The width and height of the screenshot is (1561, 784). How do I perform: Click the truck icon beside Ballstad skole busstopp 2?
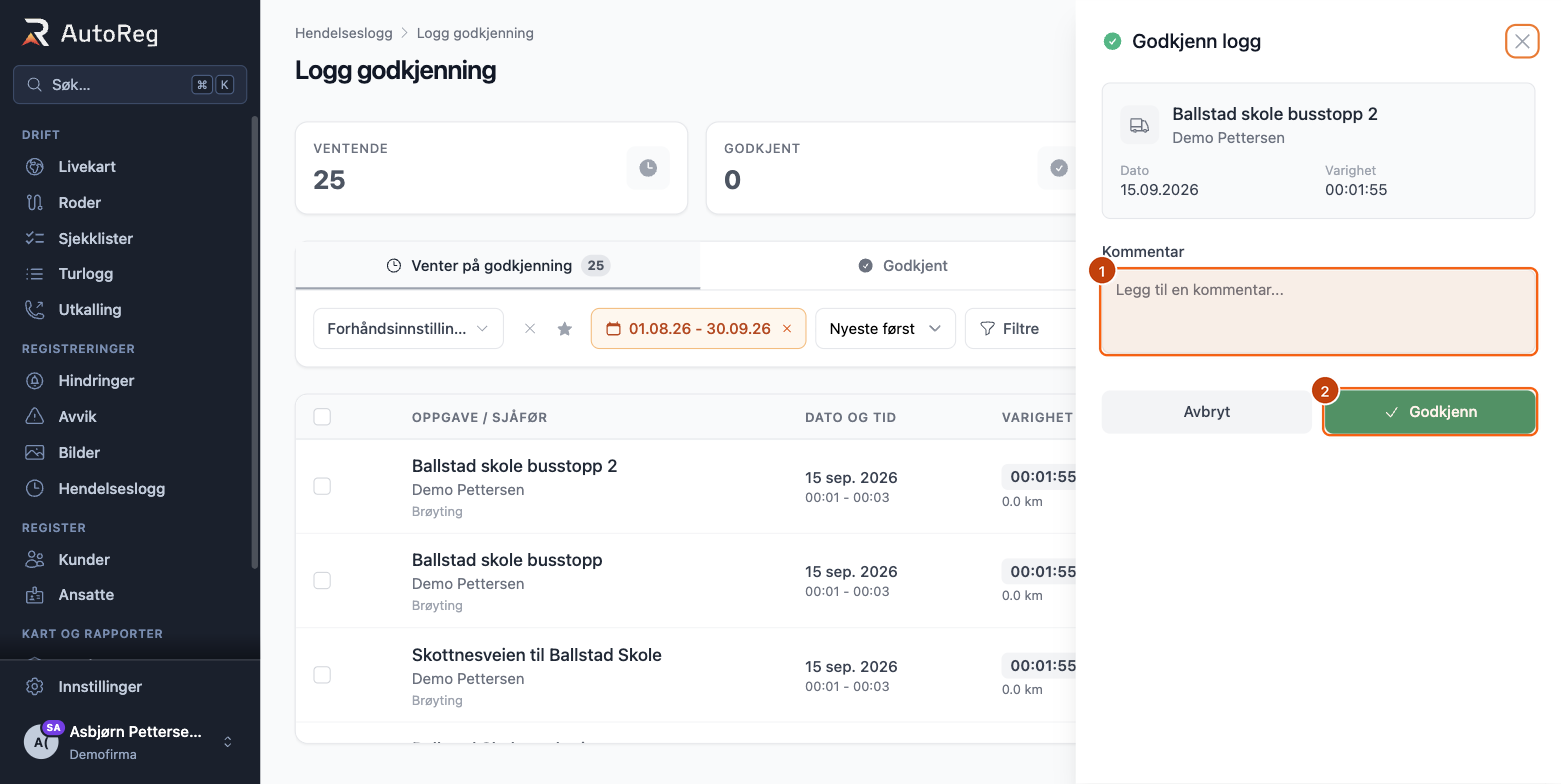(x=1139, y=125)
